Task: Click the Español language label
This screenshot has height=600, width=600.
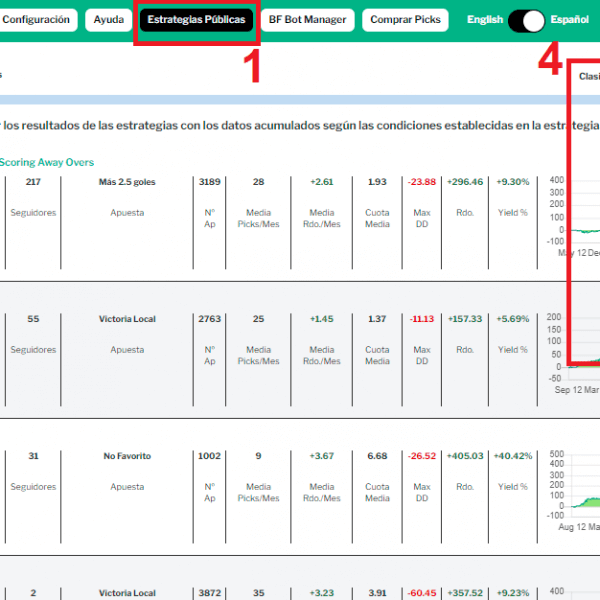Action: [569, 20]
